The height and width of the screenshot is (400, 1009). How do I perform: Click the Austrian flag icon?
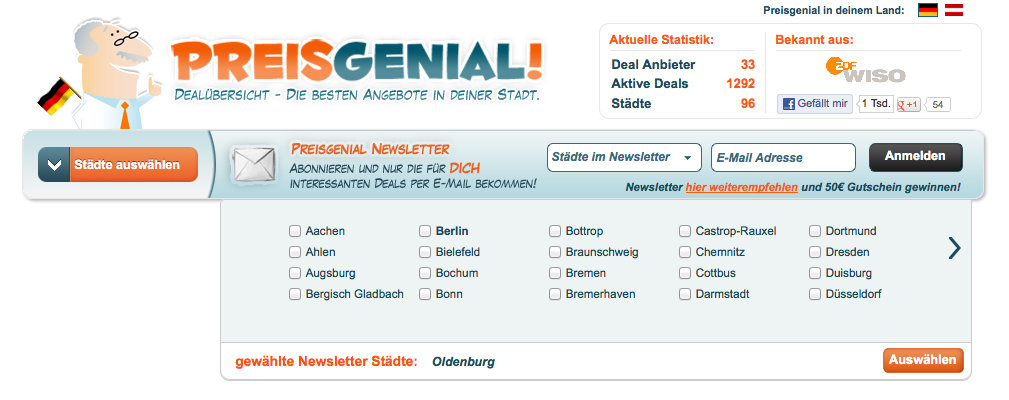click(954, 10)
